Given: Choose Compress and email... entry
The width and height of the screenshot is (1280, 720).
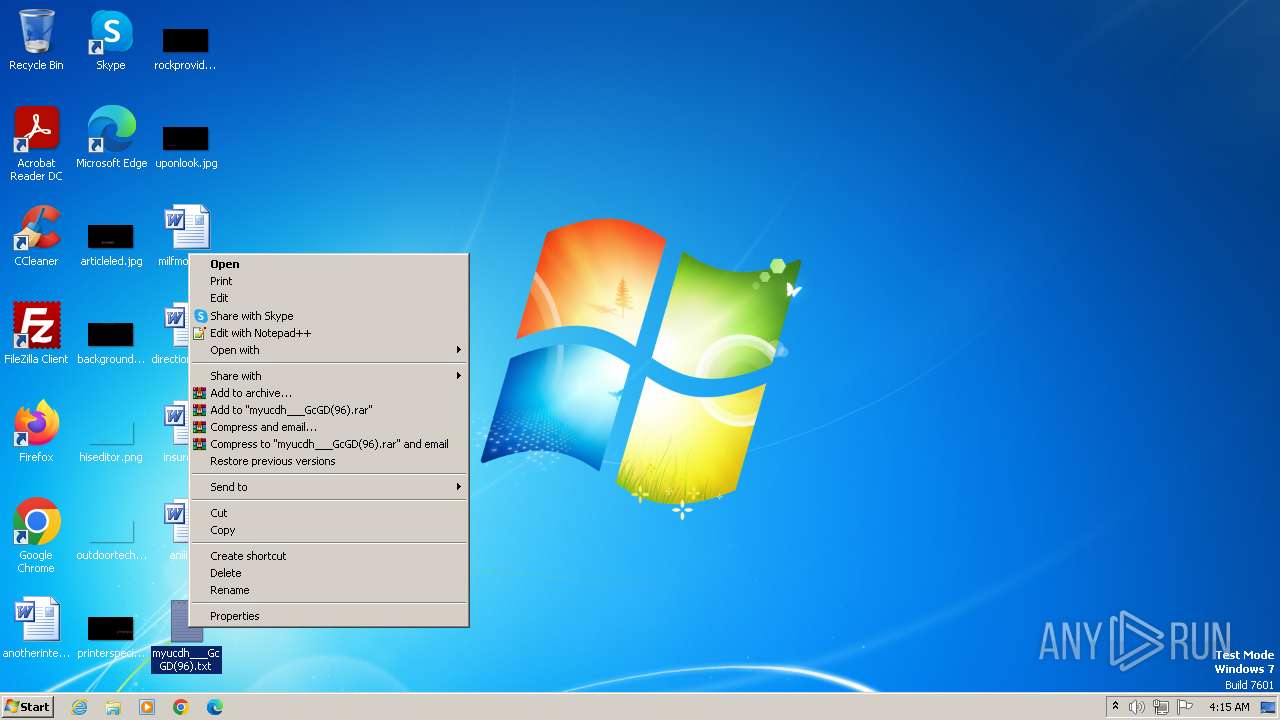Looking at the screenshot, I should tap(329, 427).
